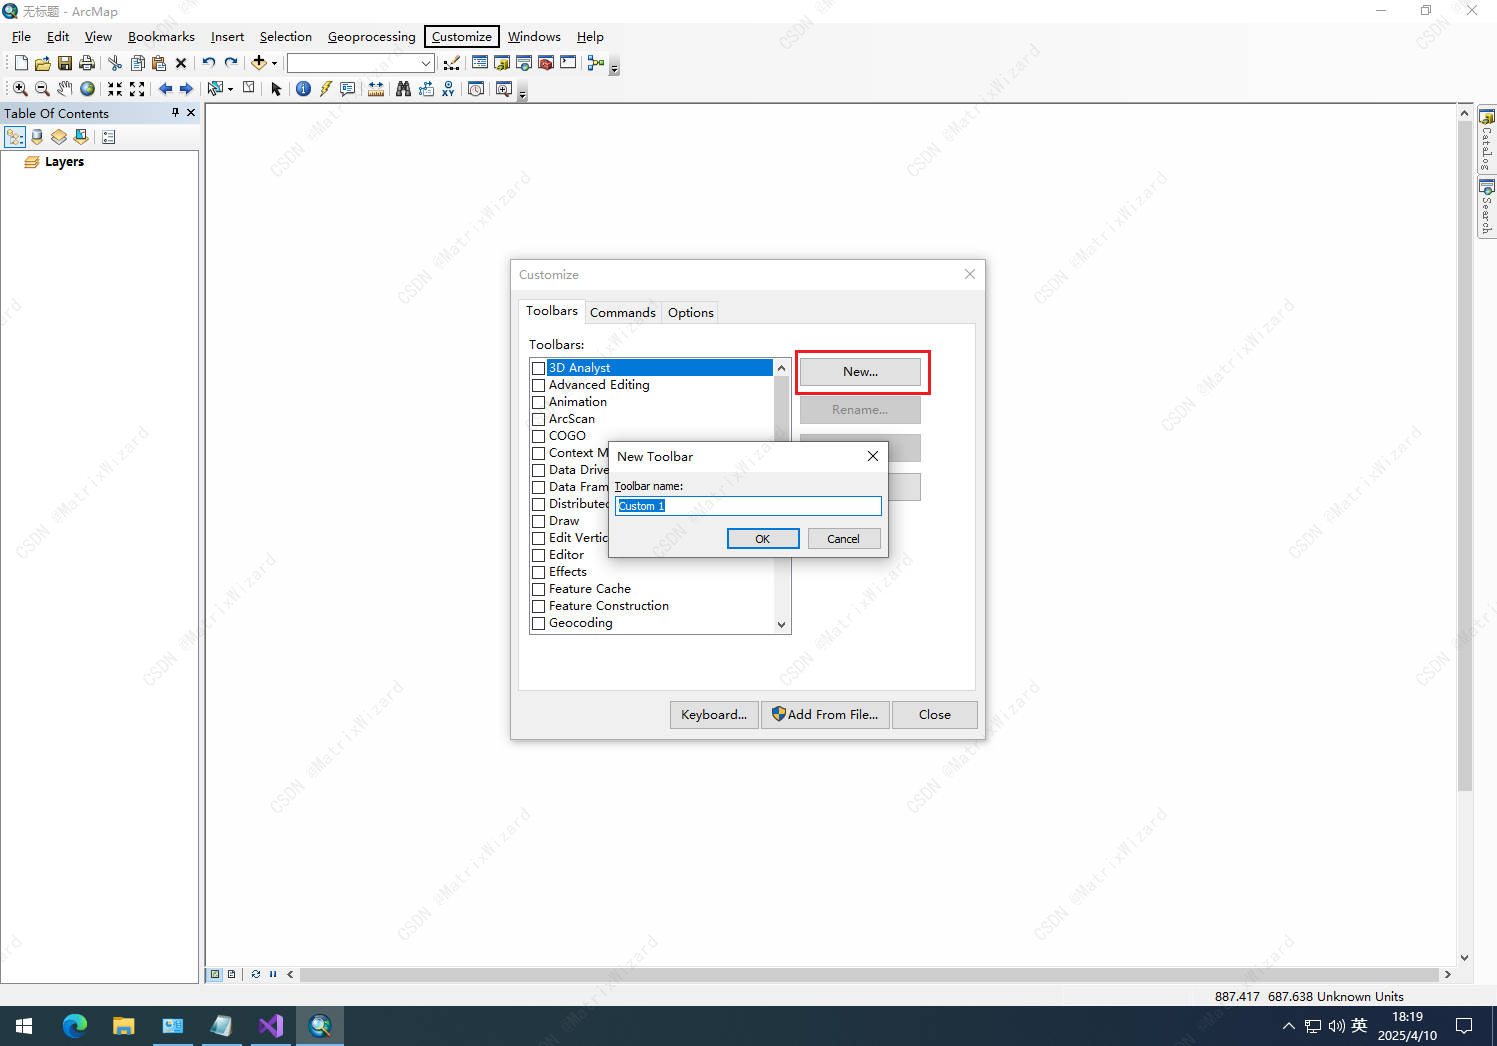Select the Zoom In tool
1497x1046 pixels.
click(x=20, y=89)
